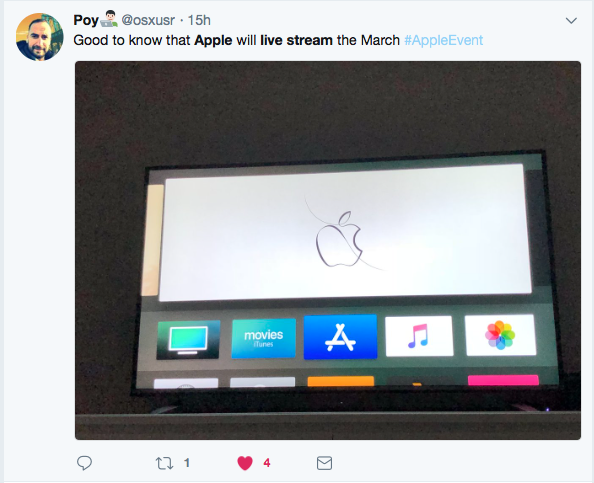Click the Poy profile avatar photo
Image resolution: width=594 pixels, height=483 pixels.
(40, 37)
